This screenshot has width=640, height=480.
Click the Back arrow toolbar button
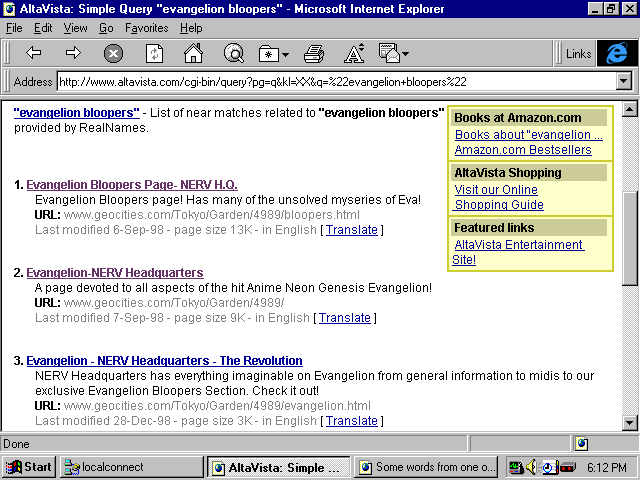[x=33, y=53]
